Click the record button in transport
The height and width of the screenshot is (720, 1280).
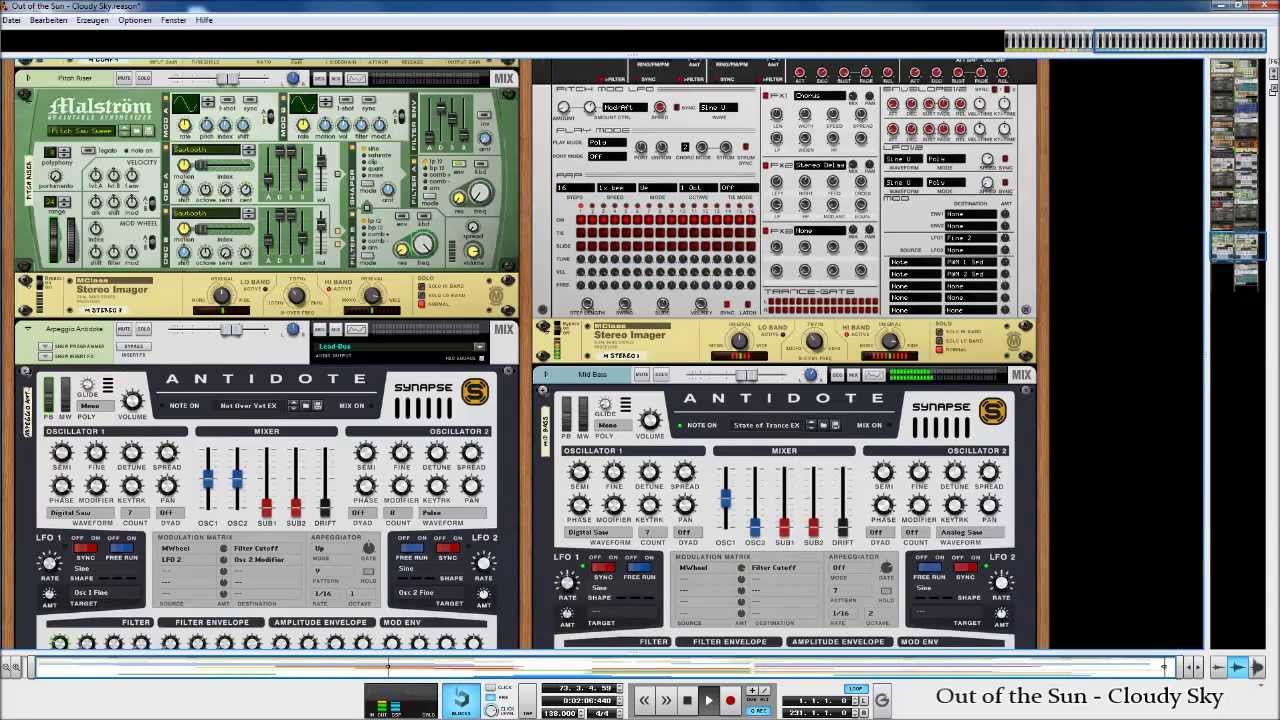(731, 701)
